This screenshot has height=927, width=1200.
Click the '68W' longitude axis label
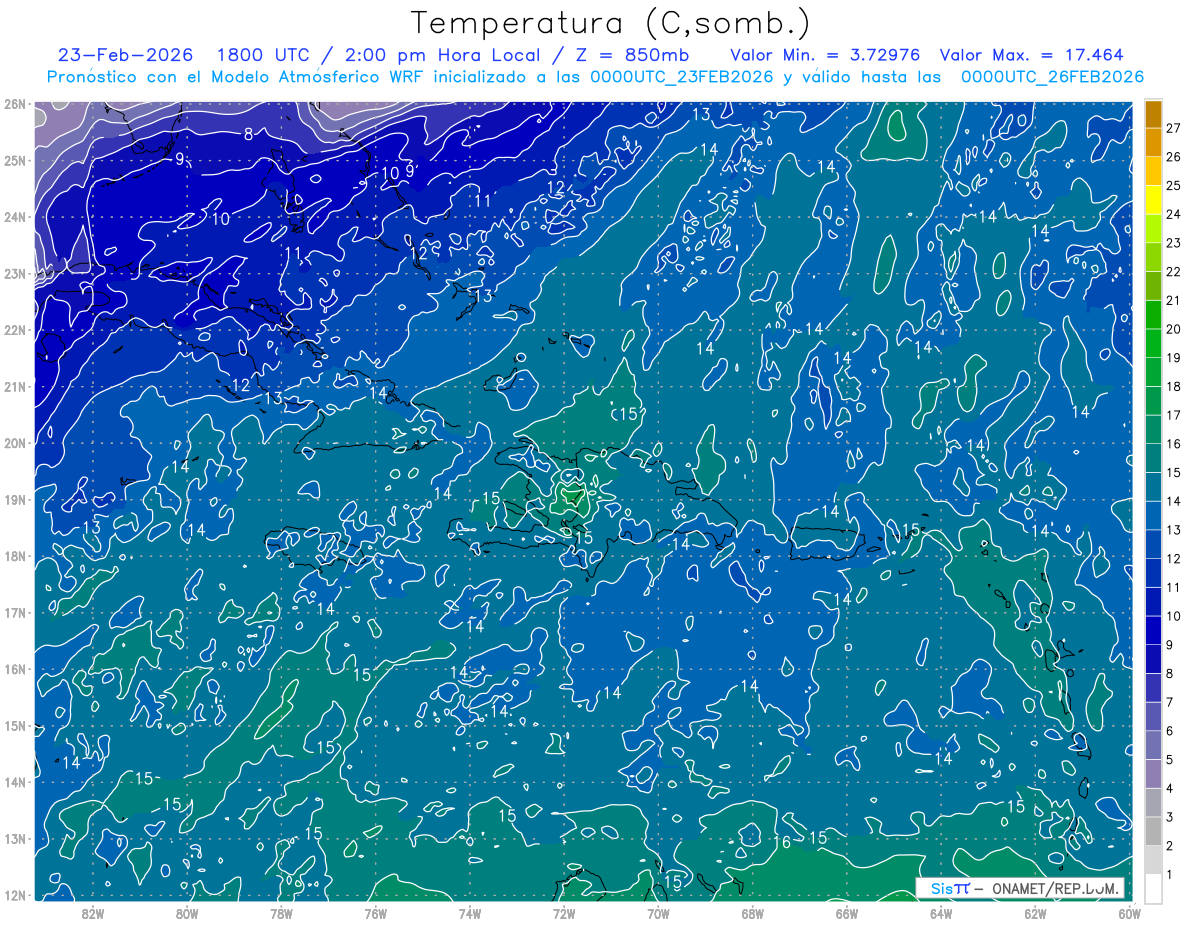(753, 913)
